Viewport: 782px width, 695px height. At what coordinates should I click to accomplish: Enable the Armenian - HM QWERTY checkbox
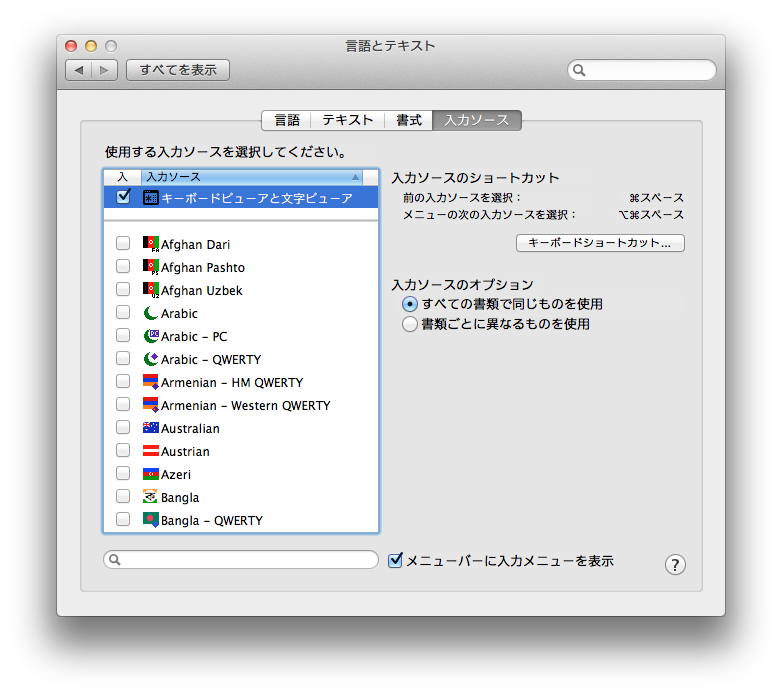pos(123,381)
